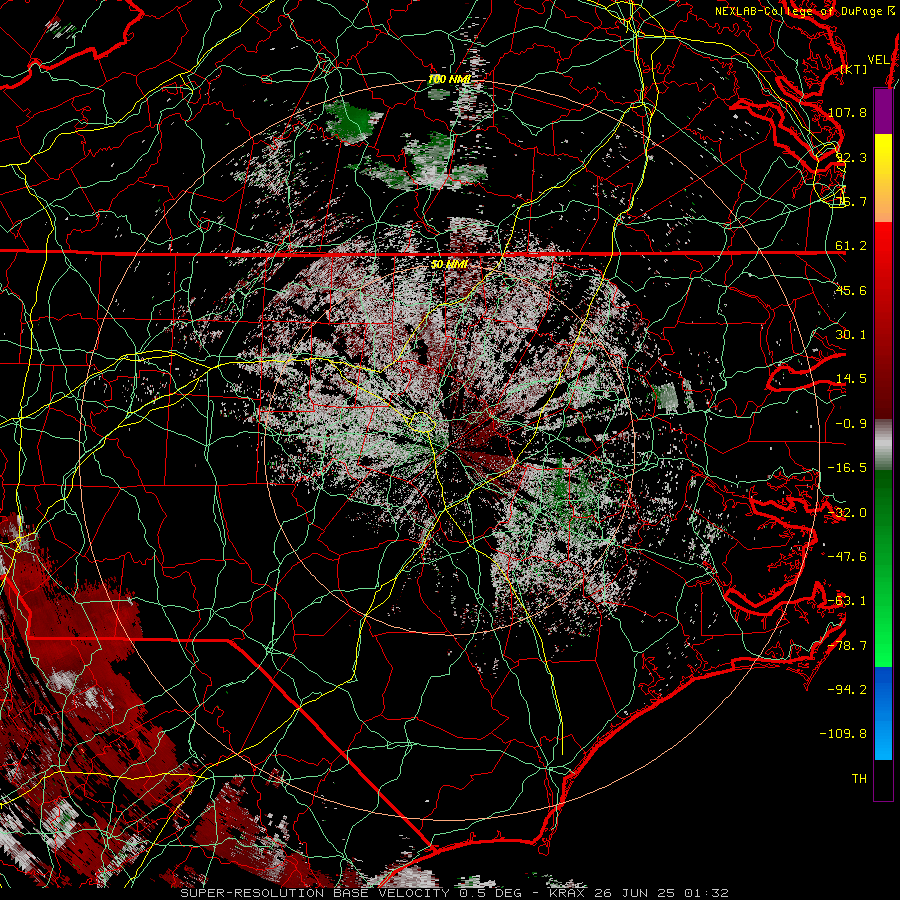This screenshot has height=900, width=900.
Task: Click the 92.3 velocity scale value
Action: [851, 157]
